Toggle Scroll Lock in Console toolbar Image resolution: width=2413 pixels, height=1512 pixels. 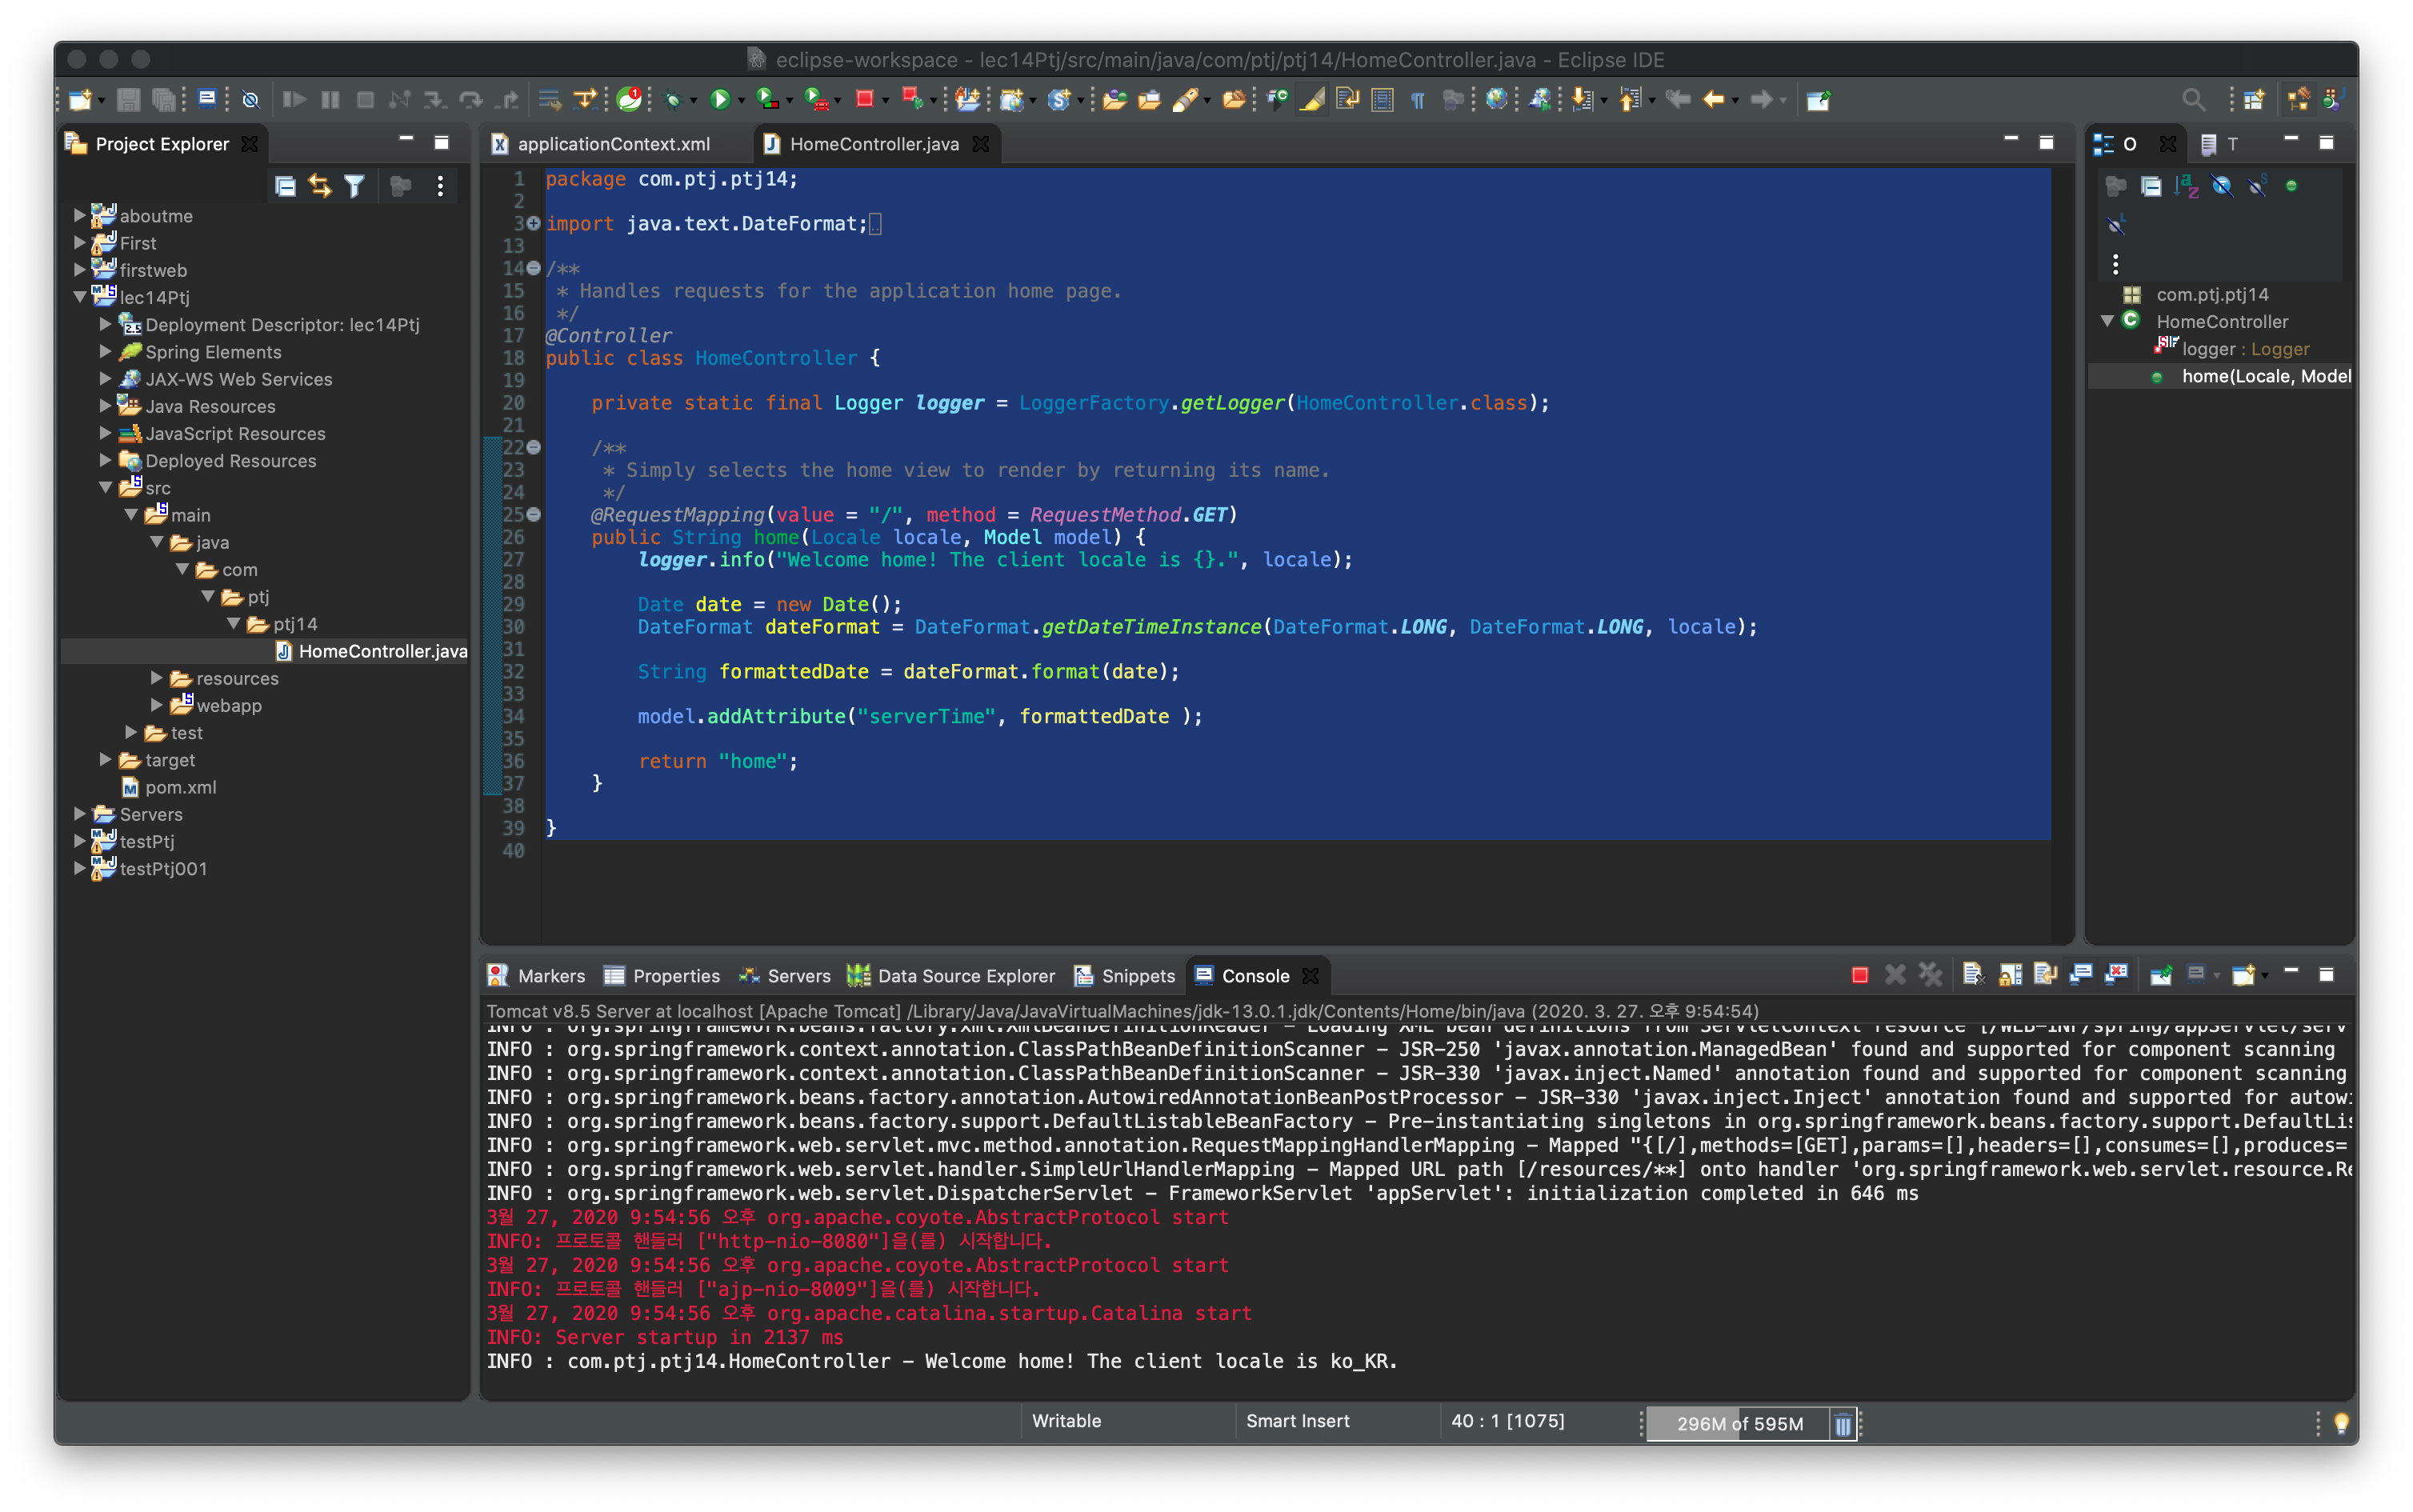point(2009,975)
